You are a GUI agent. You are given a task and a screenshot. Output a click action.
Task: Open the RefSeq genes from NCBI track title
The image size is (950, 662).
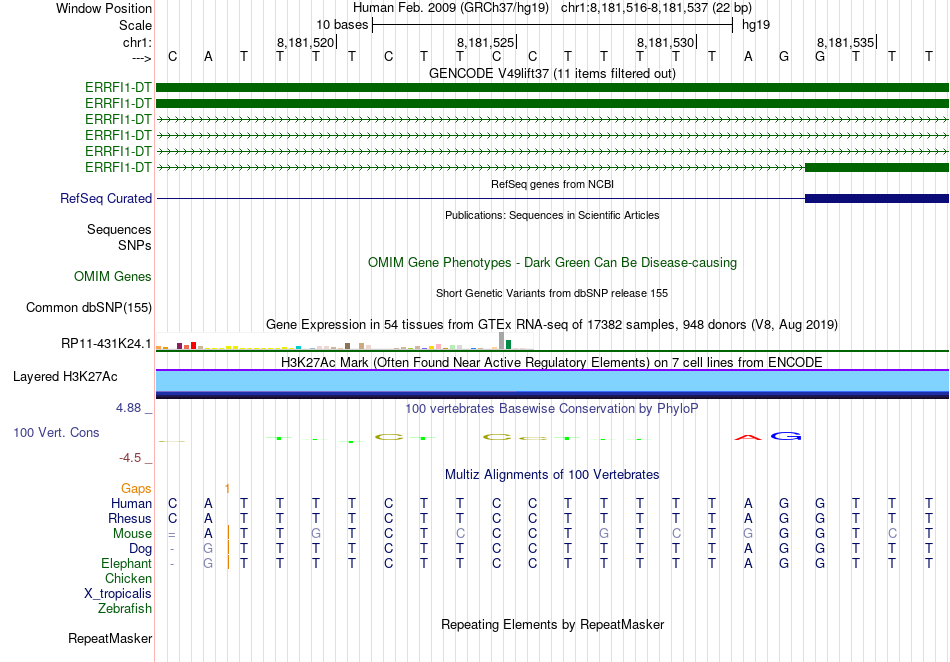(552, 184)
